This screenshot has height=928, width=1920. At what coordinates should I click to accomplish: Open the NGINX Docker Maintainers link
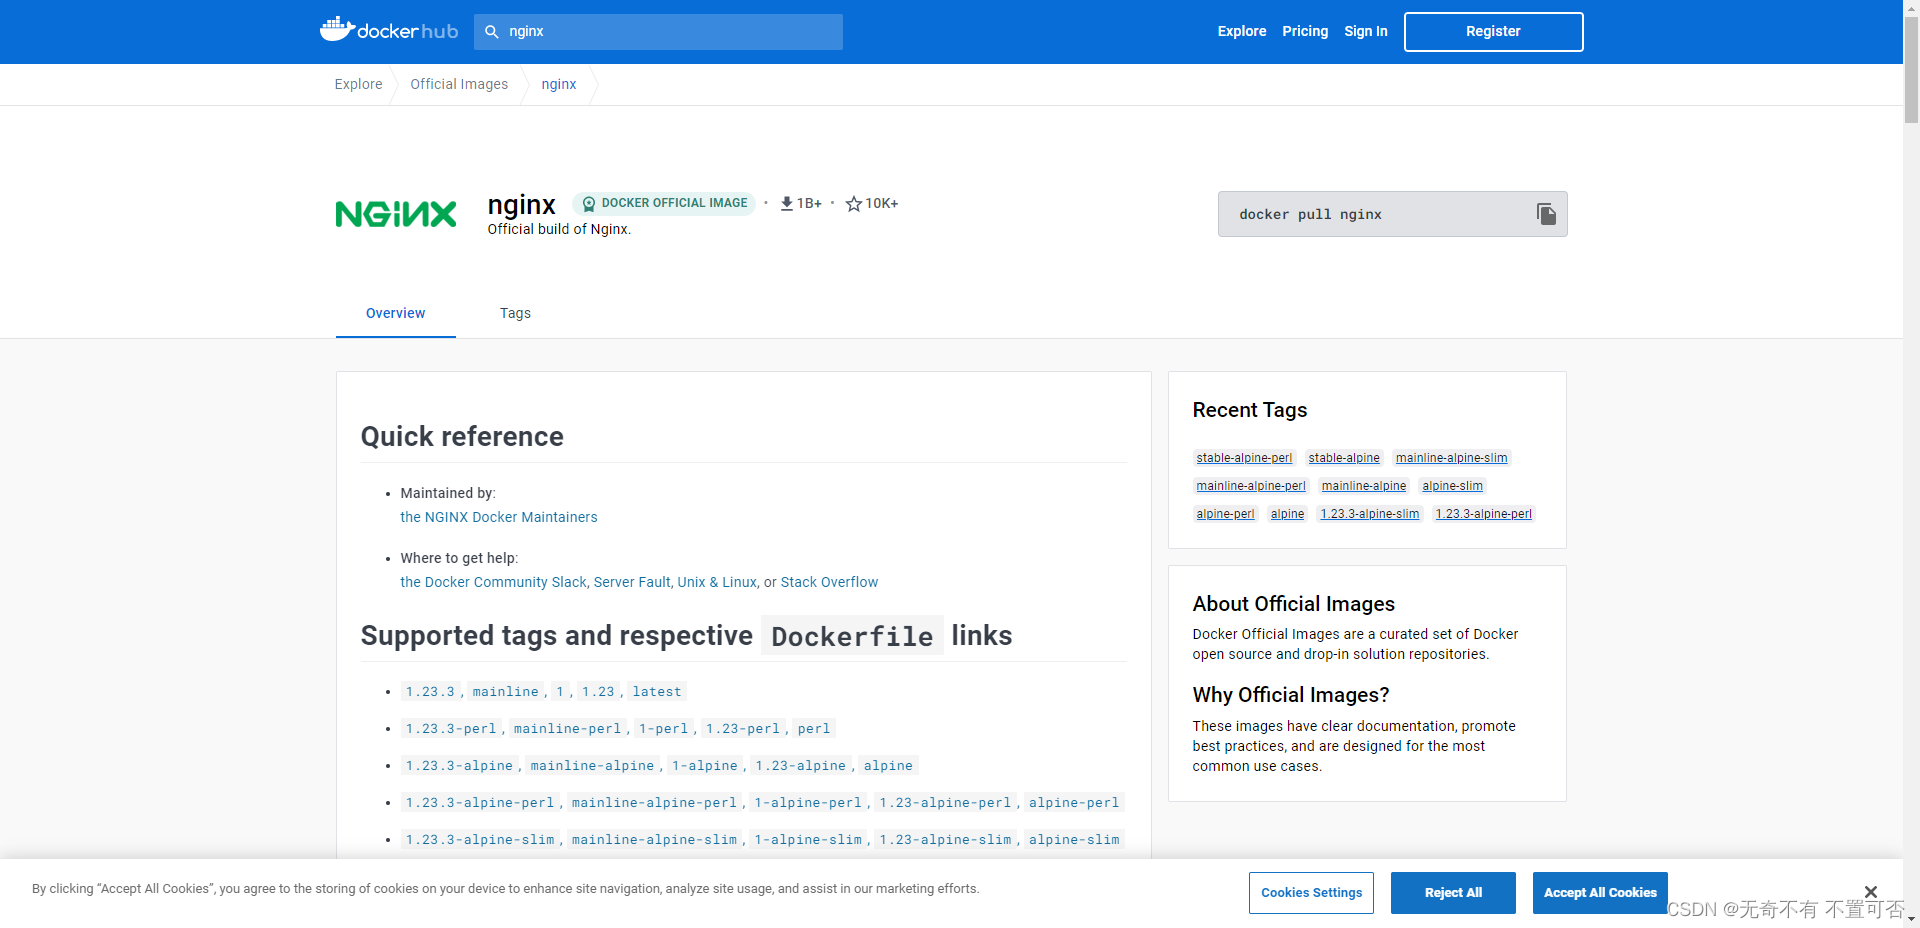(x=499, y=517)
